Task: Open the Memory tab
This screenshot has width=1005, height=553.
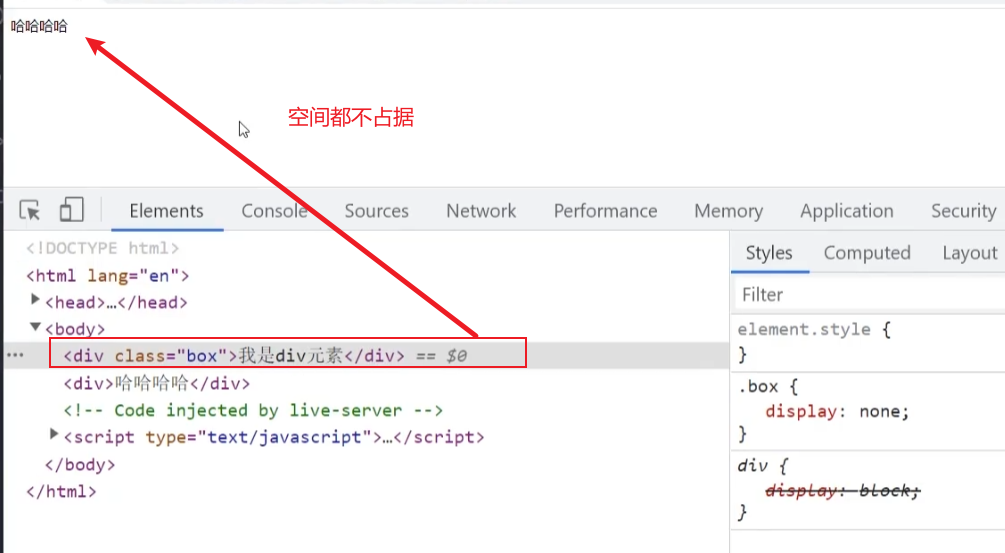Action: click(728, 211)
